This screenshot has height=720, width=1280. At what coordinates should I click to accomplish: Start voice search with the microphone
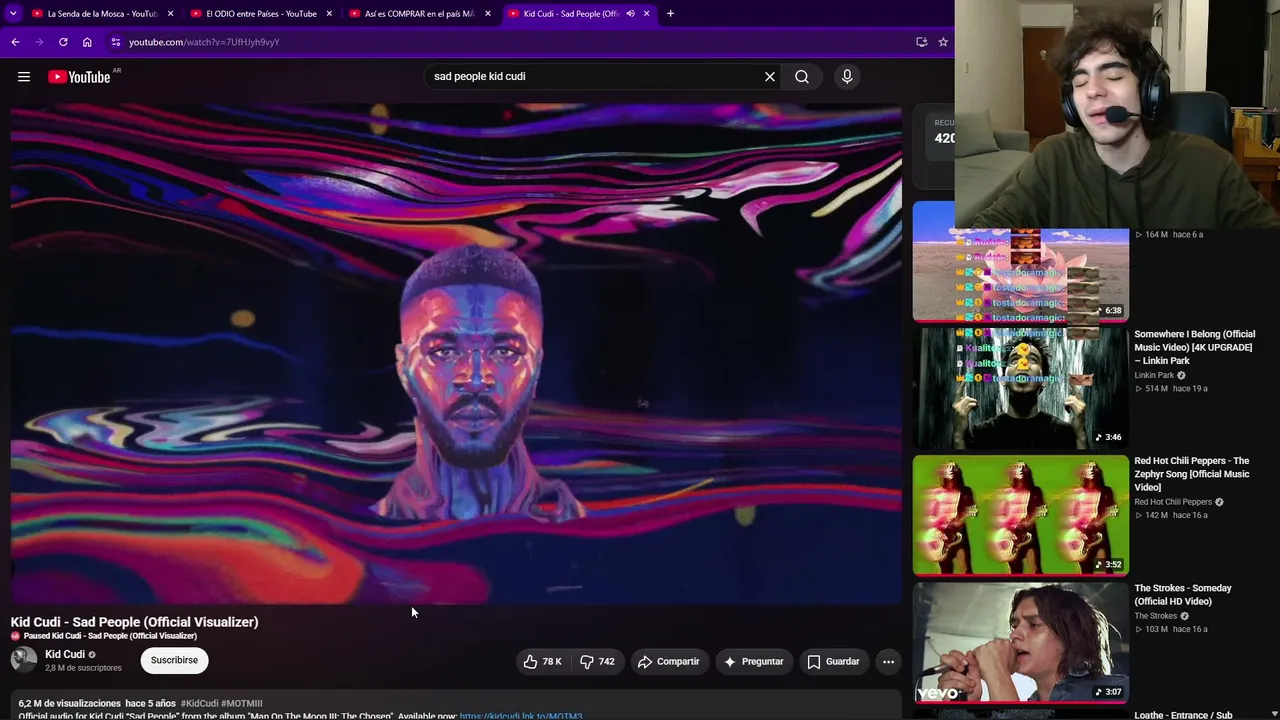(847, 76)
